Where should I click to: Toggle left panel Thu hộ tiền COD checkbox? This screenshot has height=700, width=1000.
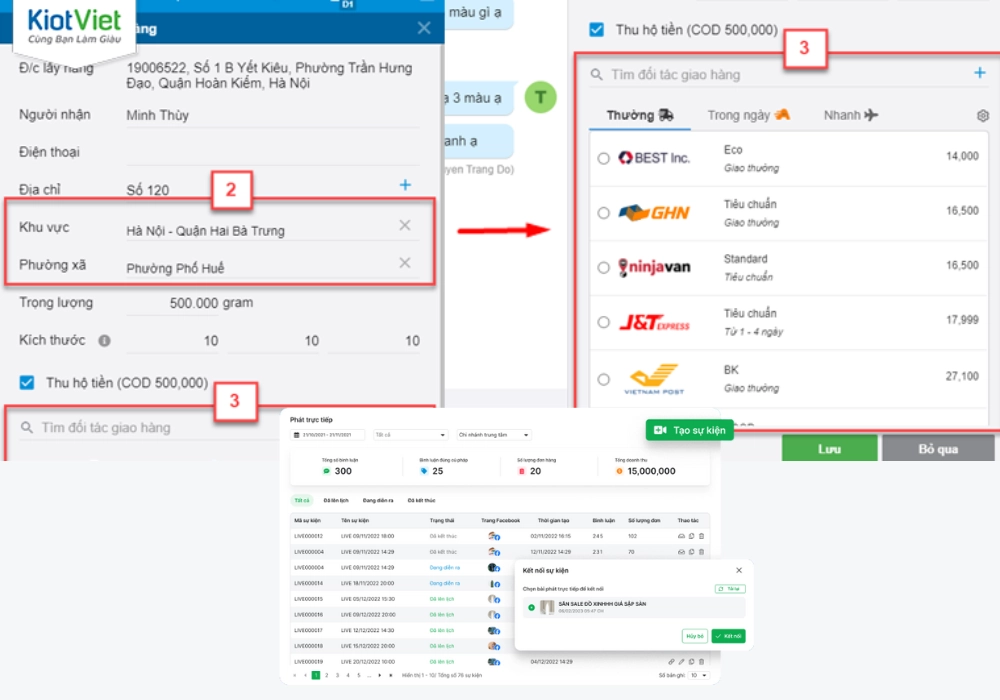[x=27, y=383]
